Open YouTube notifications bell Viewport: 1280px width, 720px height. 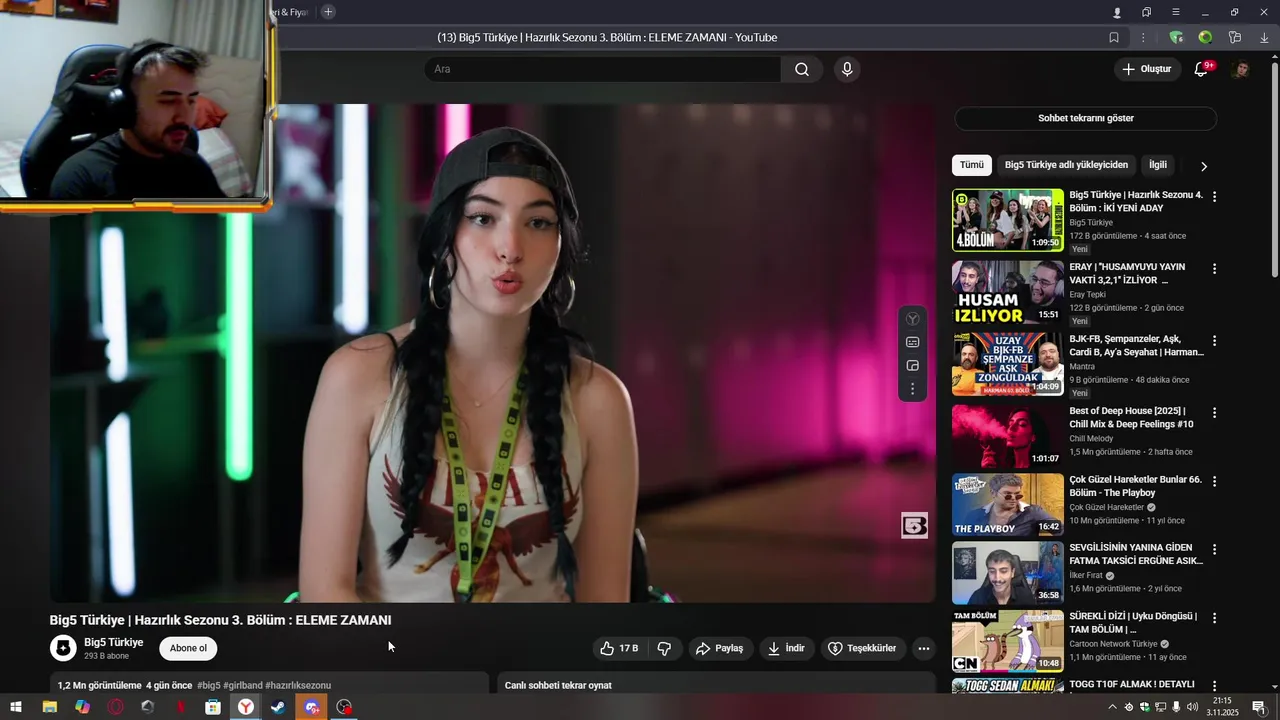pyautogui.click(x=1202, y=69)
